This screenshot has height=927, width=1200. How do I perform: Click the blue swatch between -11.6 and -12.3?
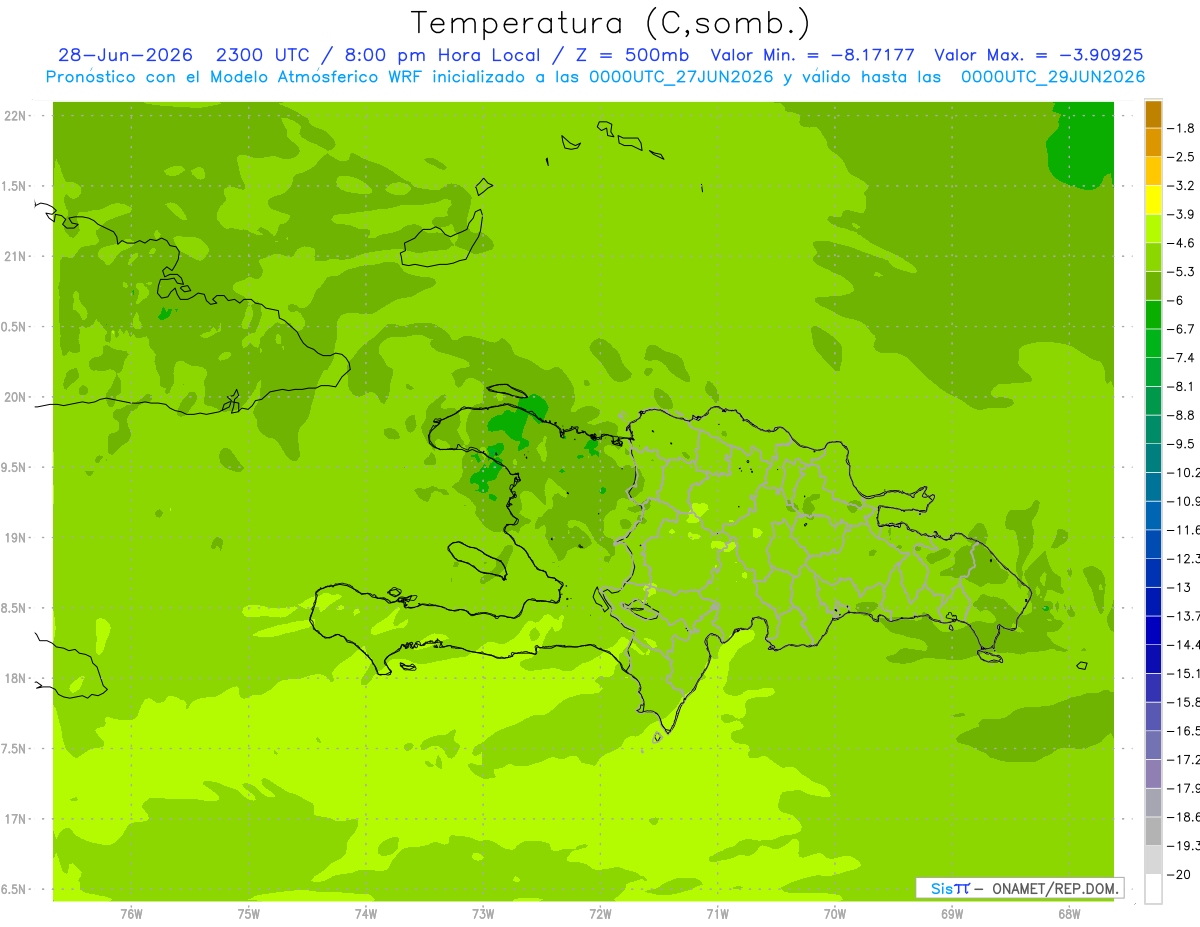click(x=1153, y=544)
